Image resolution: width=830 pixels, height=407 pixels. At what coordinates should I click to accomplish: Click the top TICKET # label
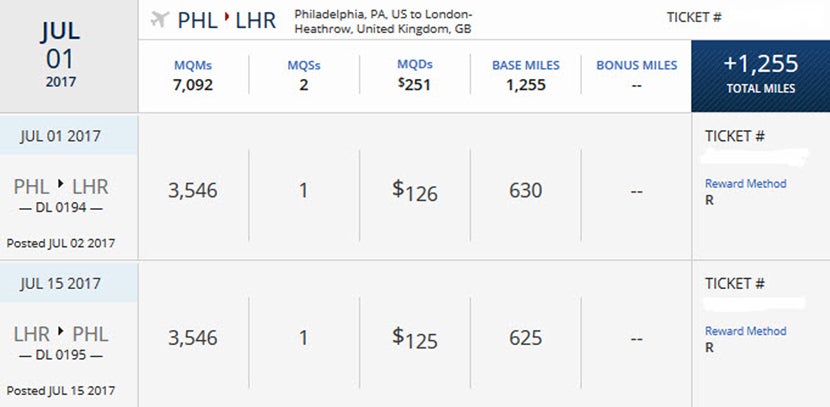[694, 17]
